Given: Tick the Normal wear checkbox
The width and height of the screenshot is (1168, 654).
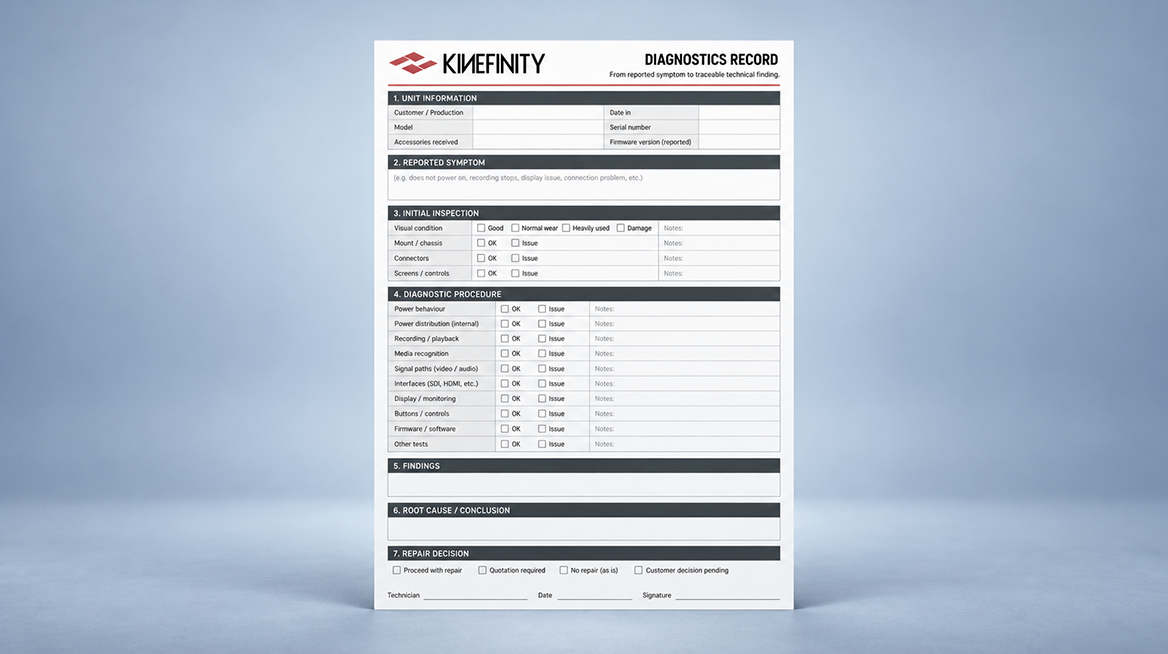Looking at the screenshot, I should point(515,228).
